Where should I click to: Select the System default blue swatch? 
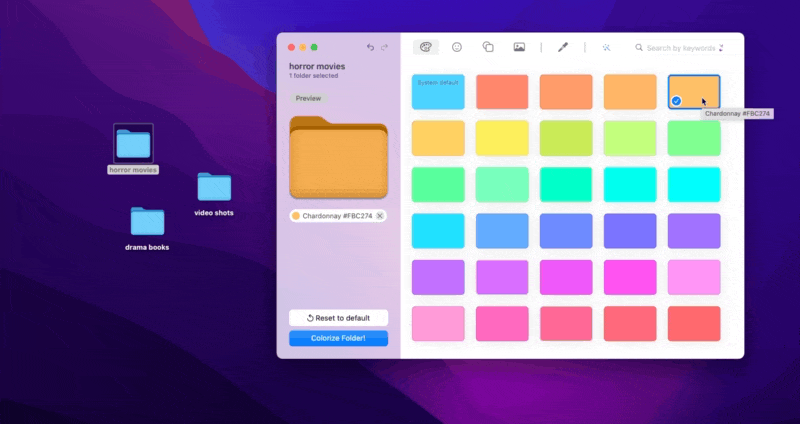tap(438, 92)
